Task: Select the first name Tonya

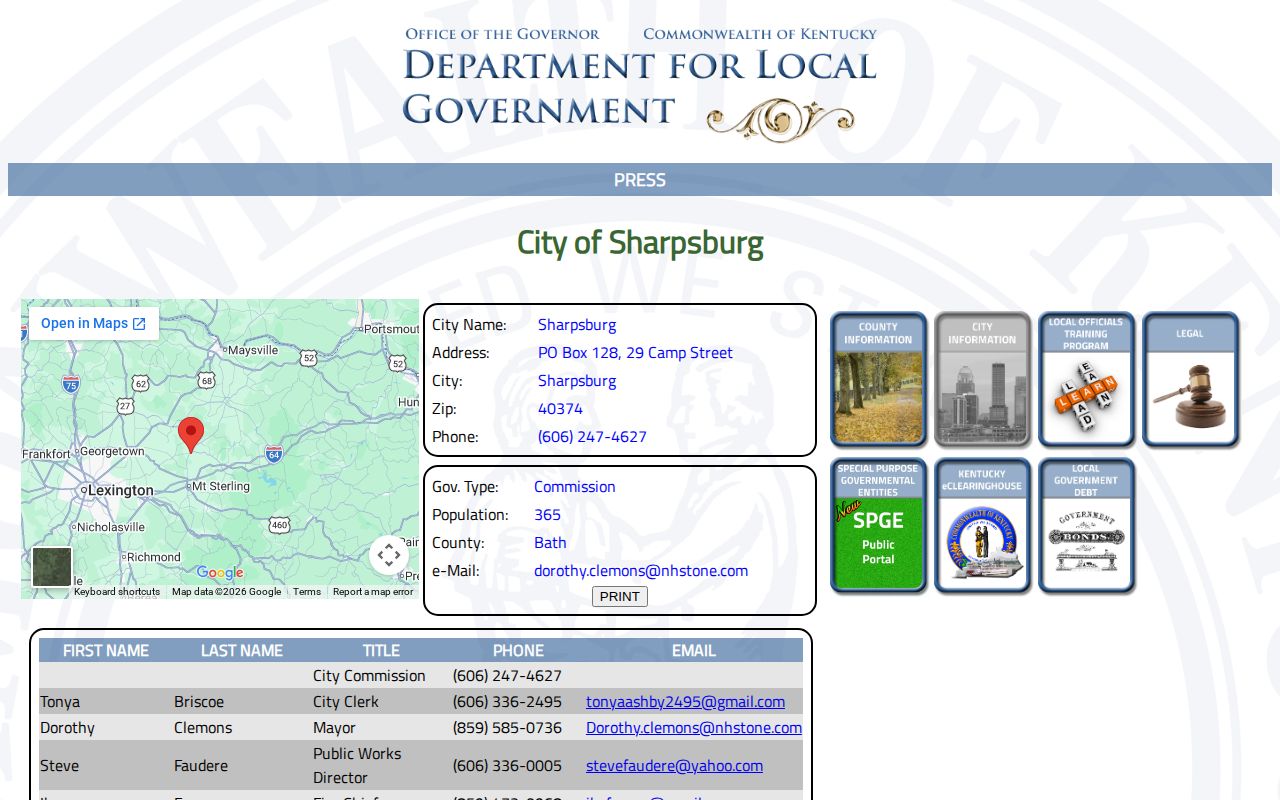Action: (60, 702)
